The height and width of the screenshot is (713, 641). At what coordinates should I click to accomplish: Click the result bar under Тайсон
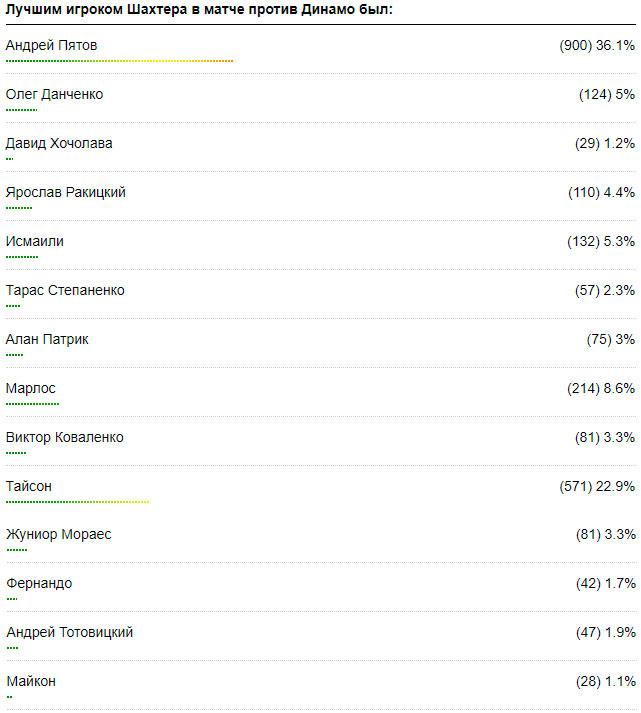(x=77, y=501)
